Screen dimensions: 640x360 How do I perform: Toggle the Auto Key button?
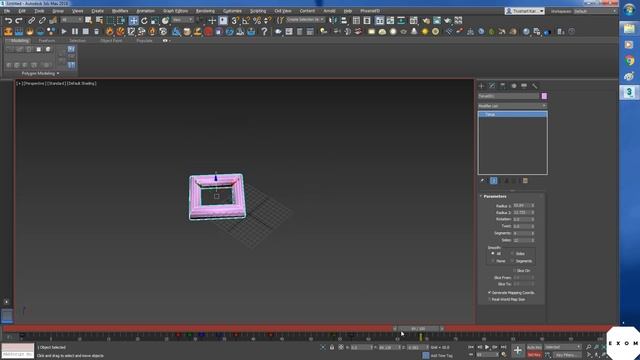(534, 347)
